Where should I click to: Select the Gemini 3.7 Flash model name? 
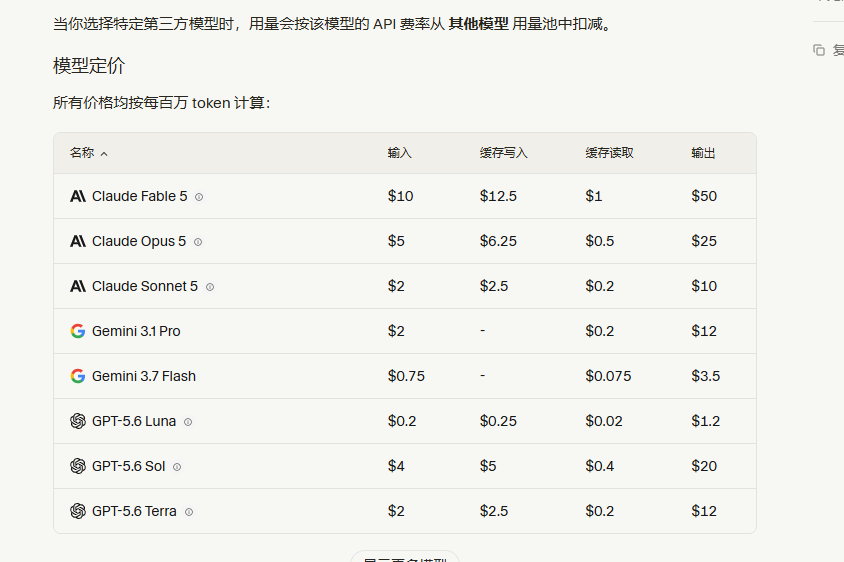click(144, 376)
